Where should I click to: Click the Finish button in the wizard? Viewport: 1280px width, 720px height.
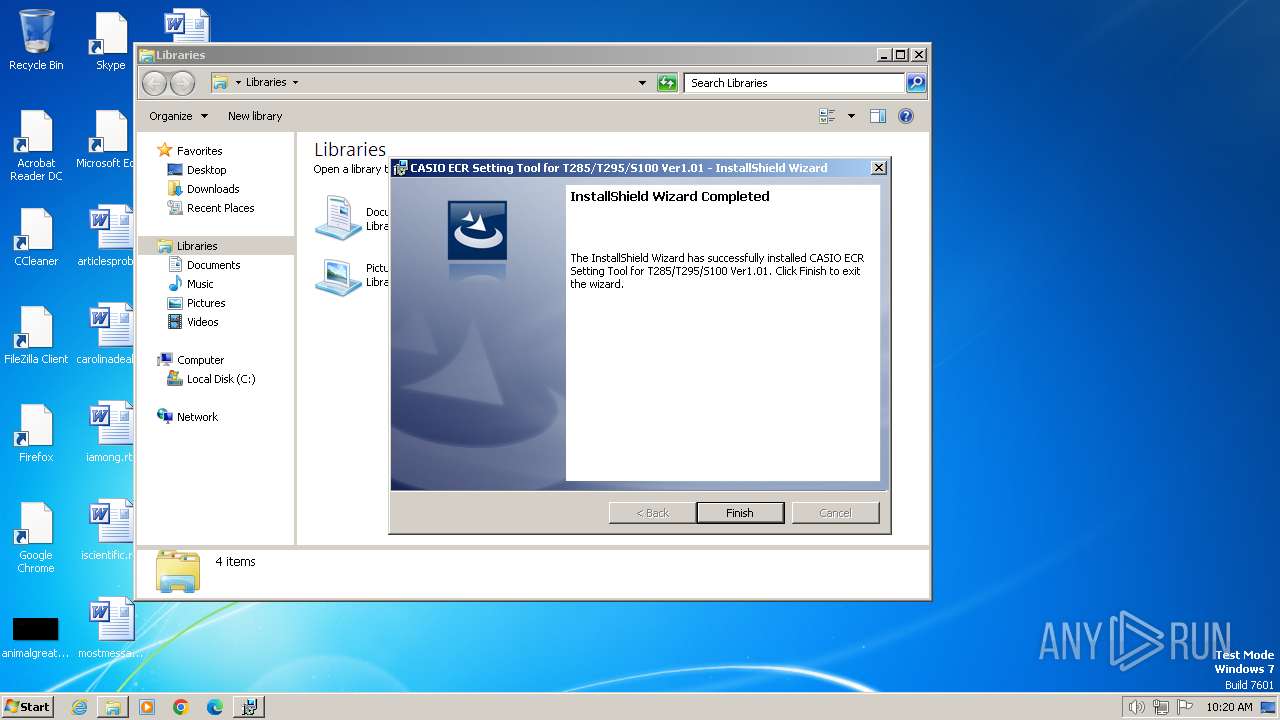pyautogui.click(x=740, y=513)
